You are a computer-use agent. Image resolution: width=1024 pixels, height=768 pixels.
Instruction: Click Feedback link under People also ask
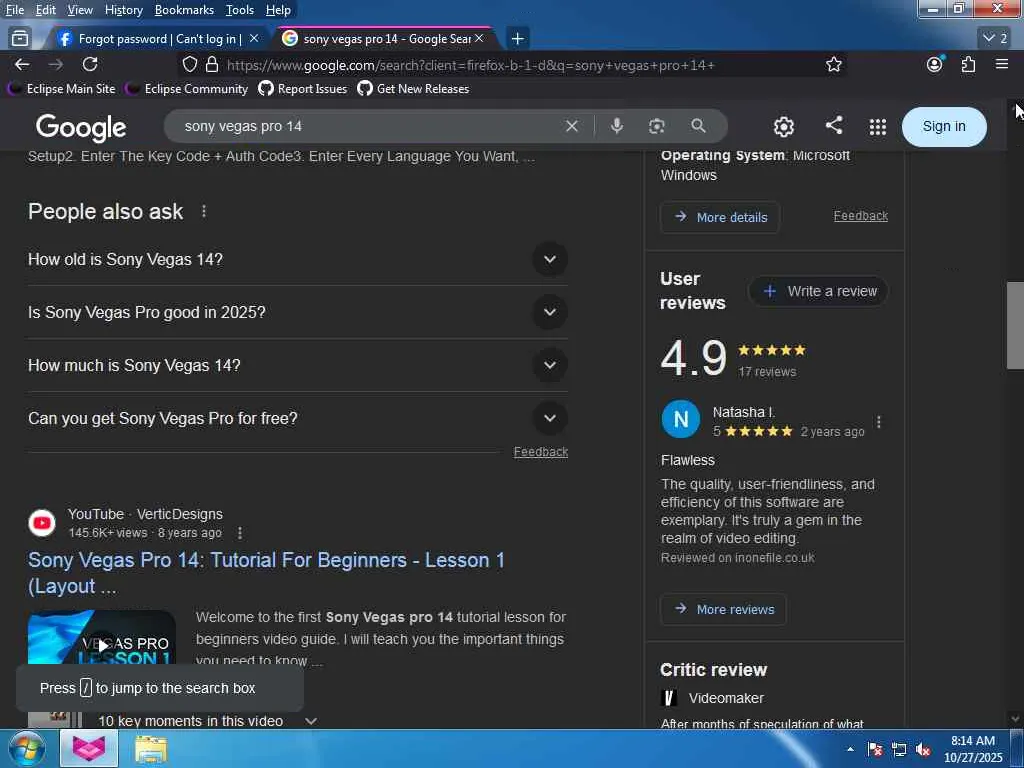point(541,452)
